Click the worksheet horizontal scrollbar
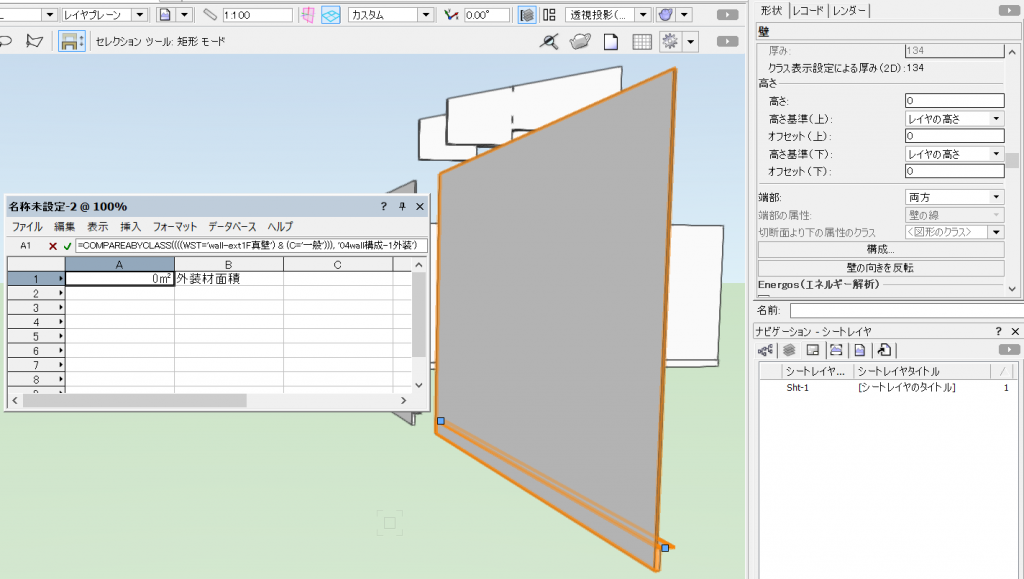 (x=135, y=400)
